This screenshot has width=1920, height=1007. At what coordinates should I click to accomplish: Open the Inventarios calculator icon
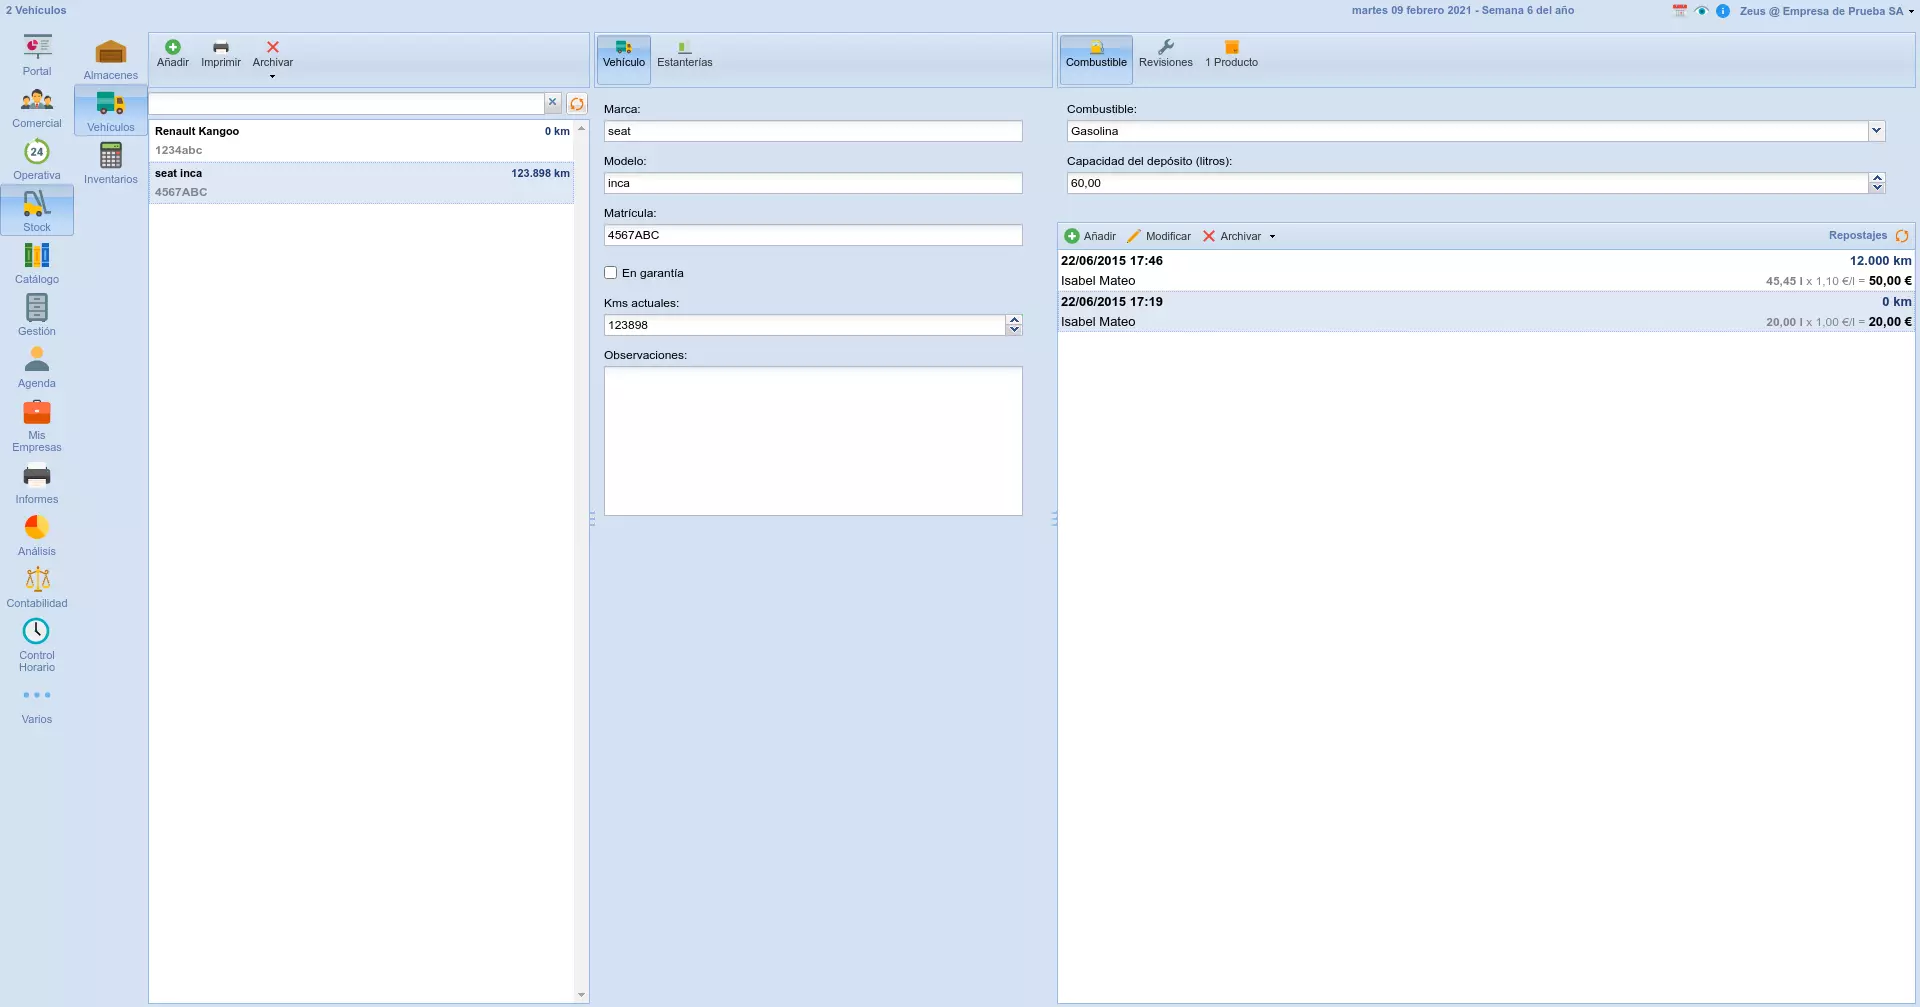(x=110, y=157)
